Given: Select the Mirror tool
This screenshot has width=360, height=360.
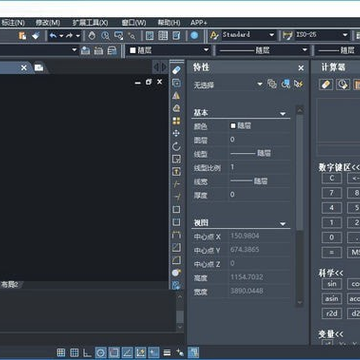Looking at the screenshot, I should [176, 96].
